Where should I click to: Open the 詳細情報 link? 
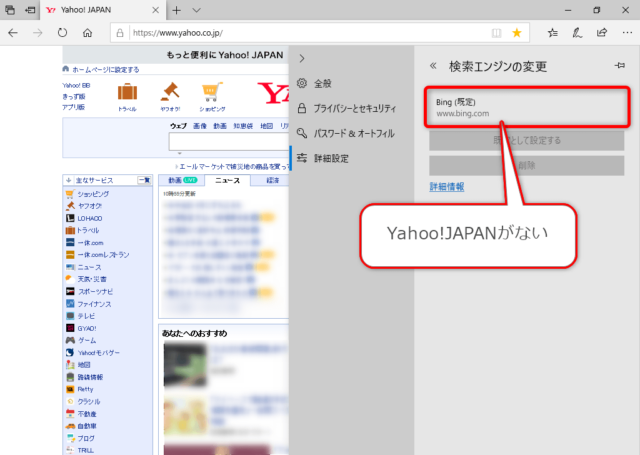(x=447, y=187)
